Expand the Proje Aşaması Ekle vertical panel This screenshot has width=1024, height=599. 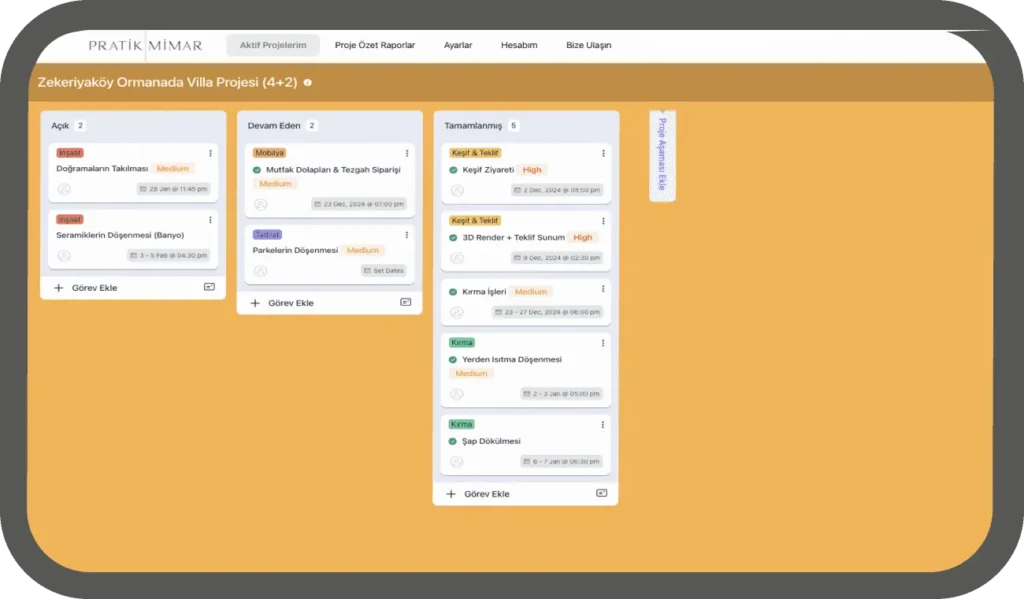(x=661, y=155)
